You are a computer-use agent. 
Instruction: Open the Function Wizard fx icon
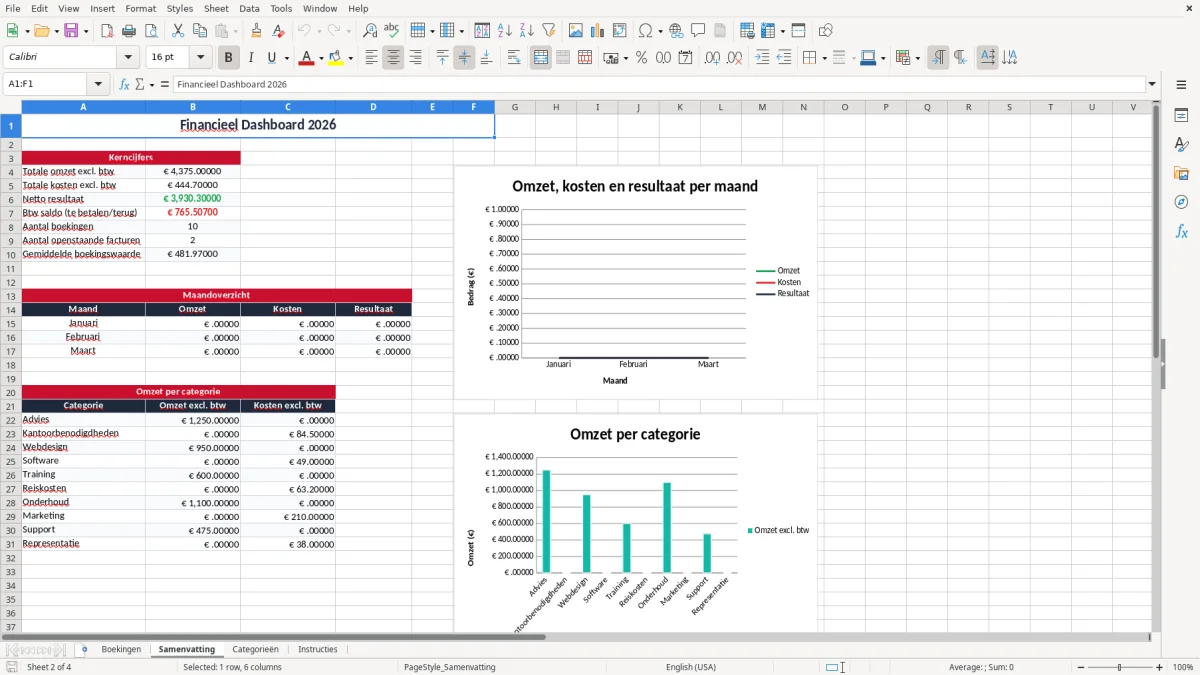coord(124,85)
